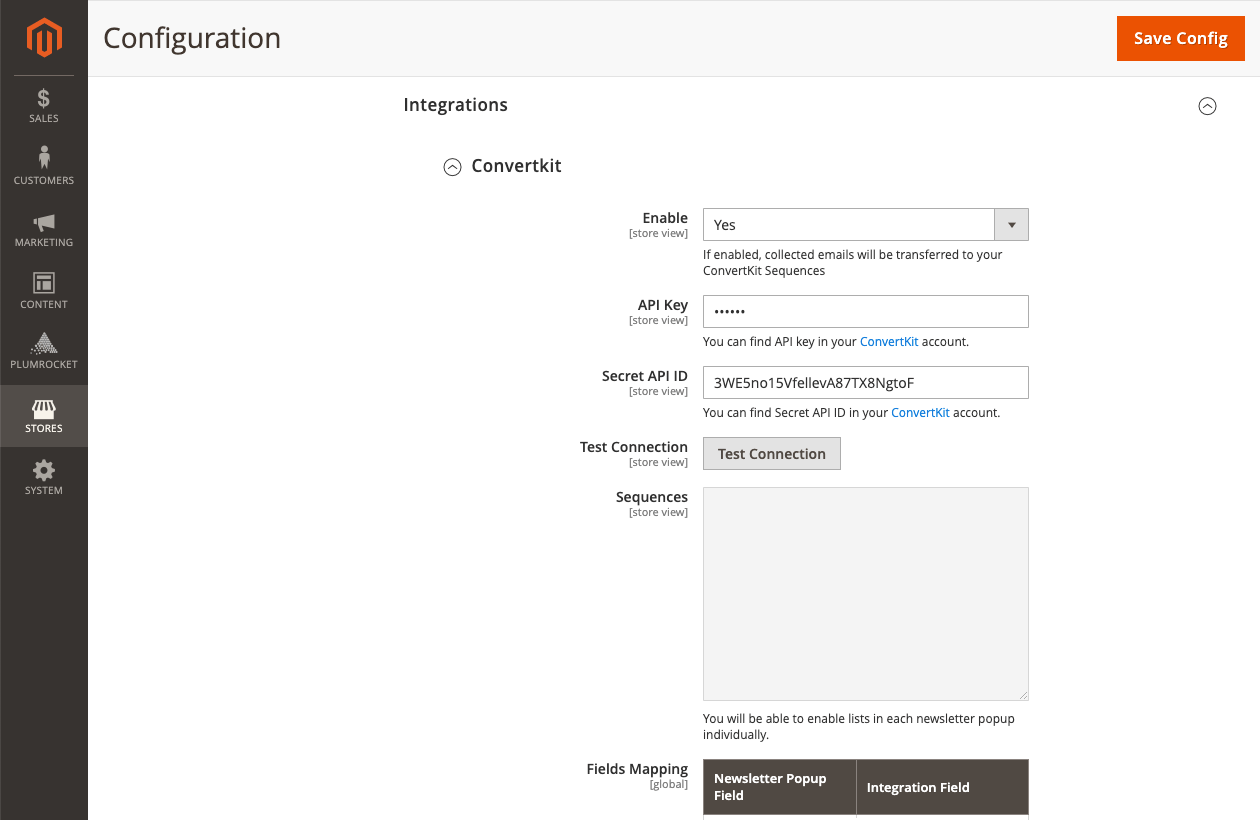Open the ConvertKit link under API Key
The width and height of the screenshot is (1260, 820).
(889, 341)
